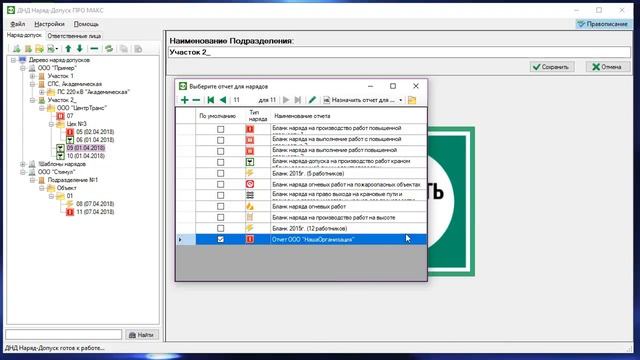Check default box for работ краном row
Image resolution: width=640 pixels, height=360 pixels.
click(220, 162)
